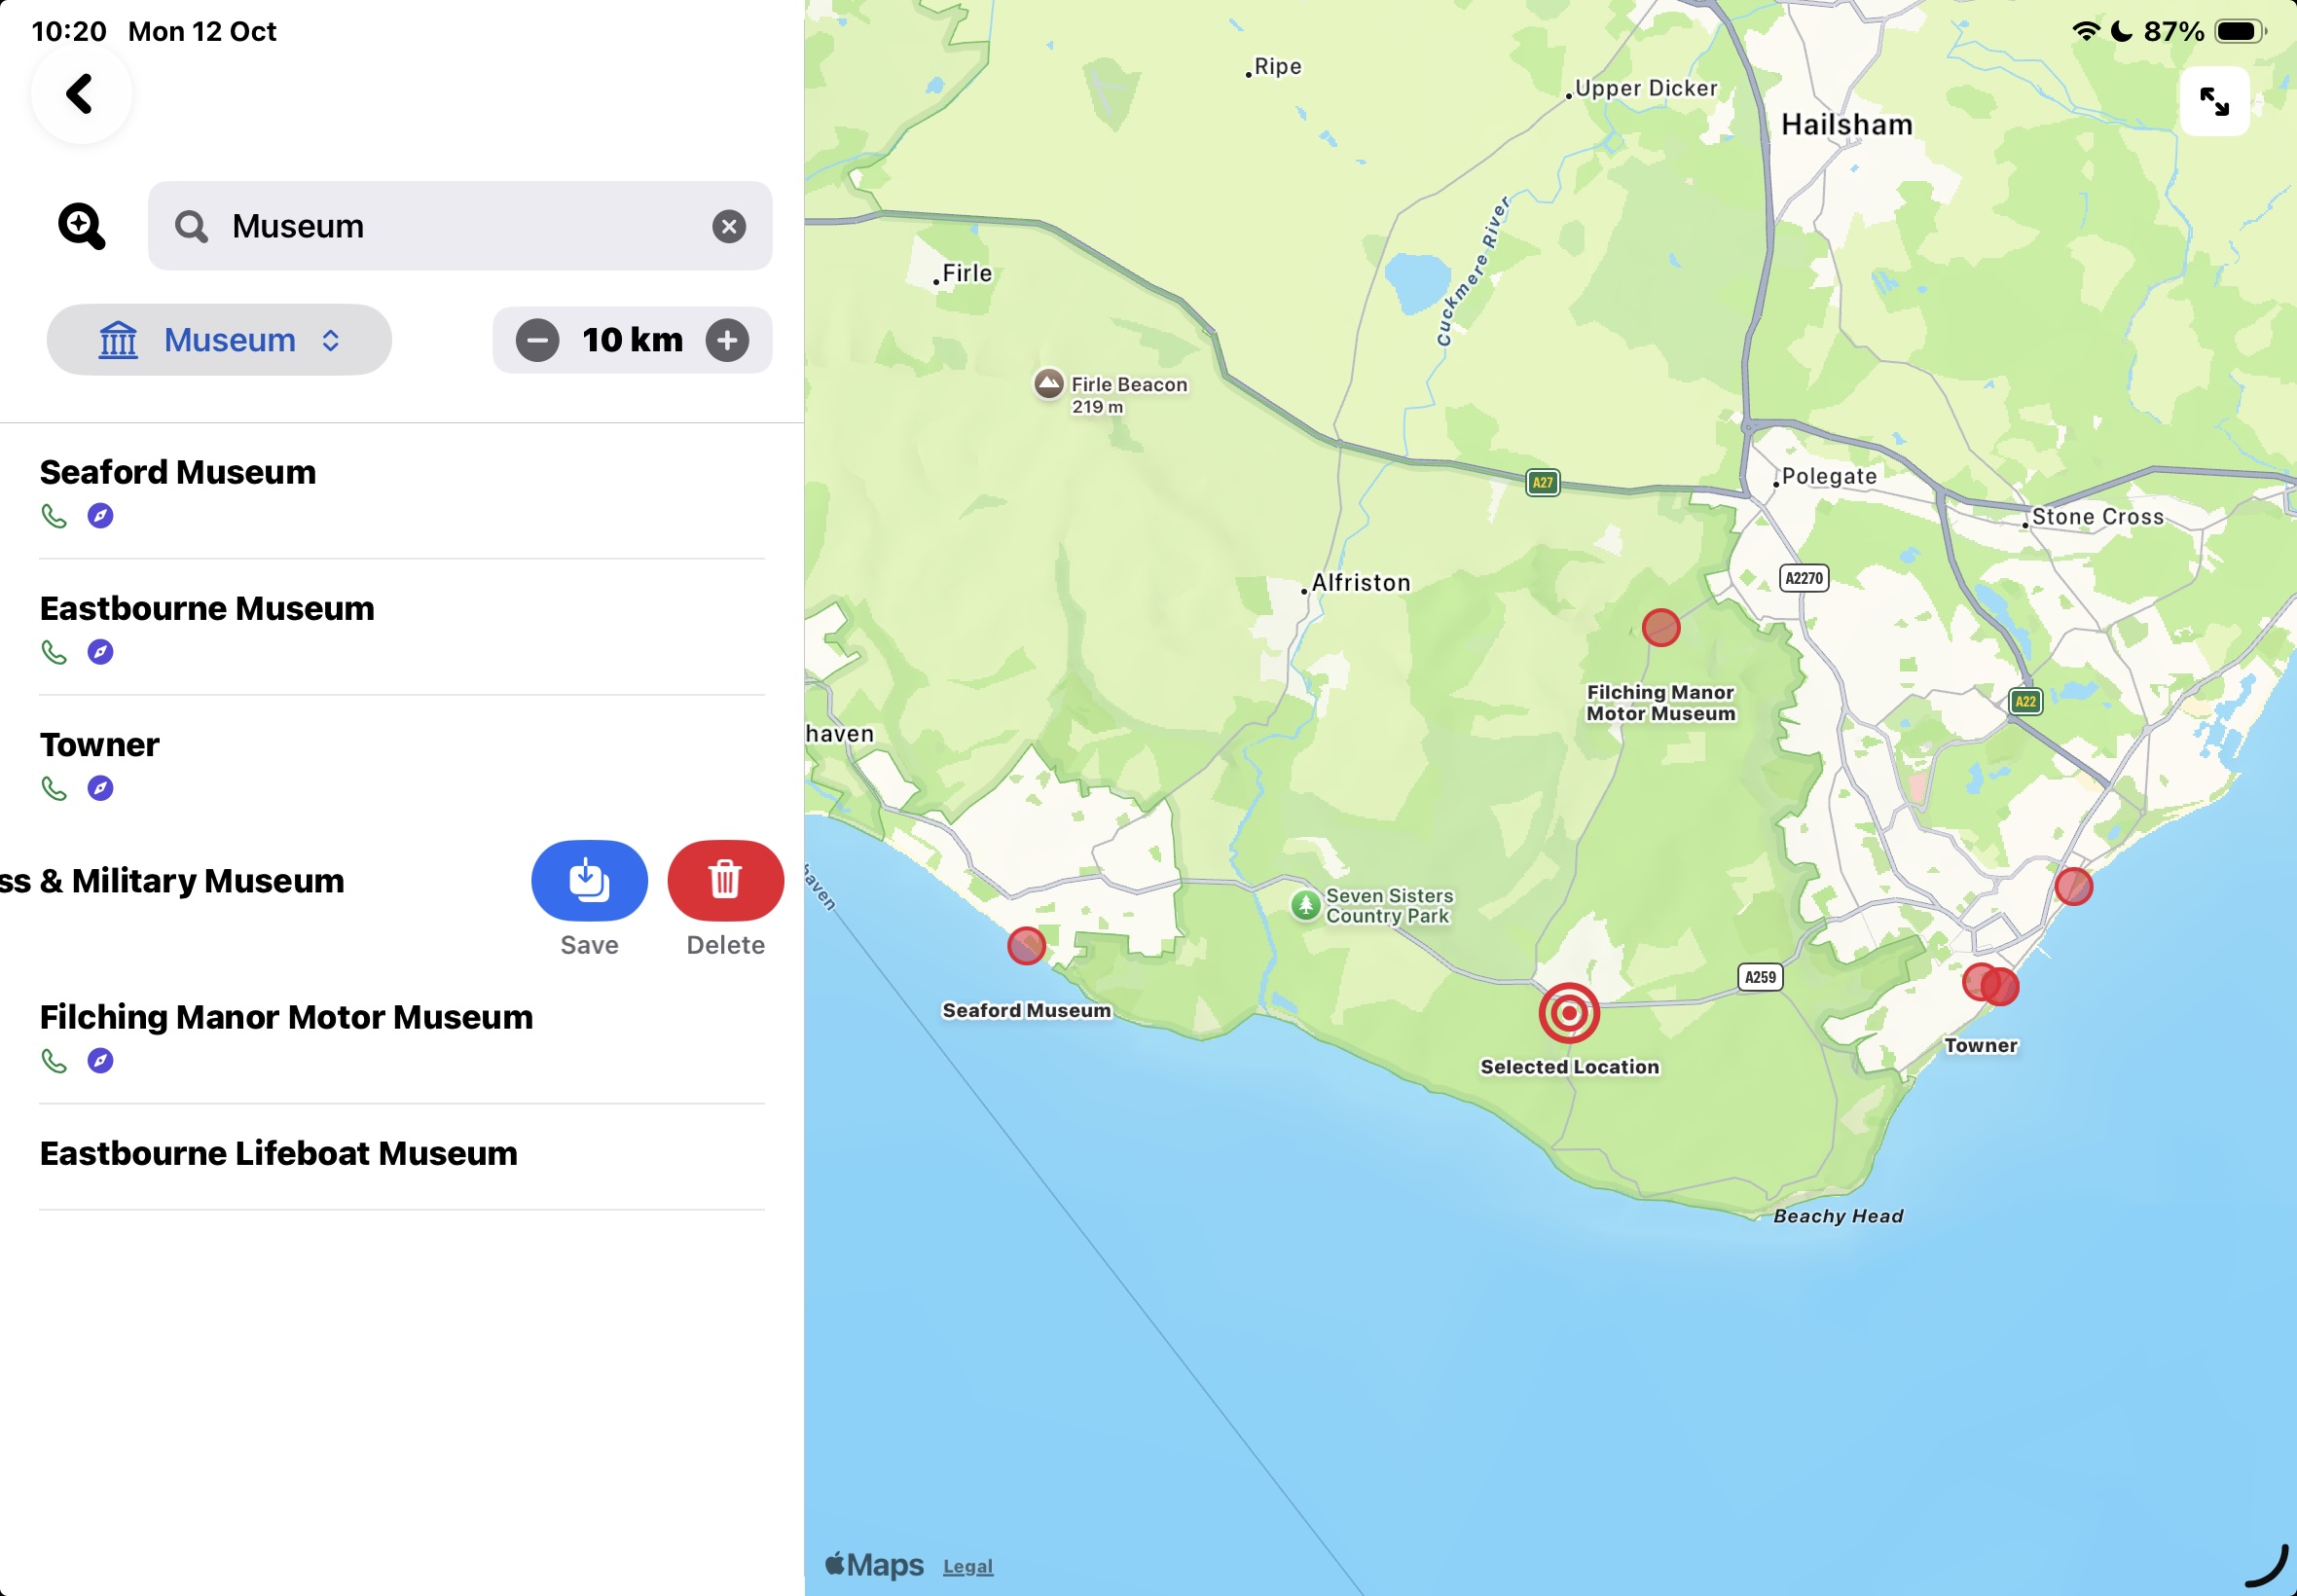Select Eastbourne Lifeboat Museum row
Viewport: 2297px width, 1596px height.
coord(402,1156)
